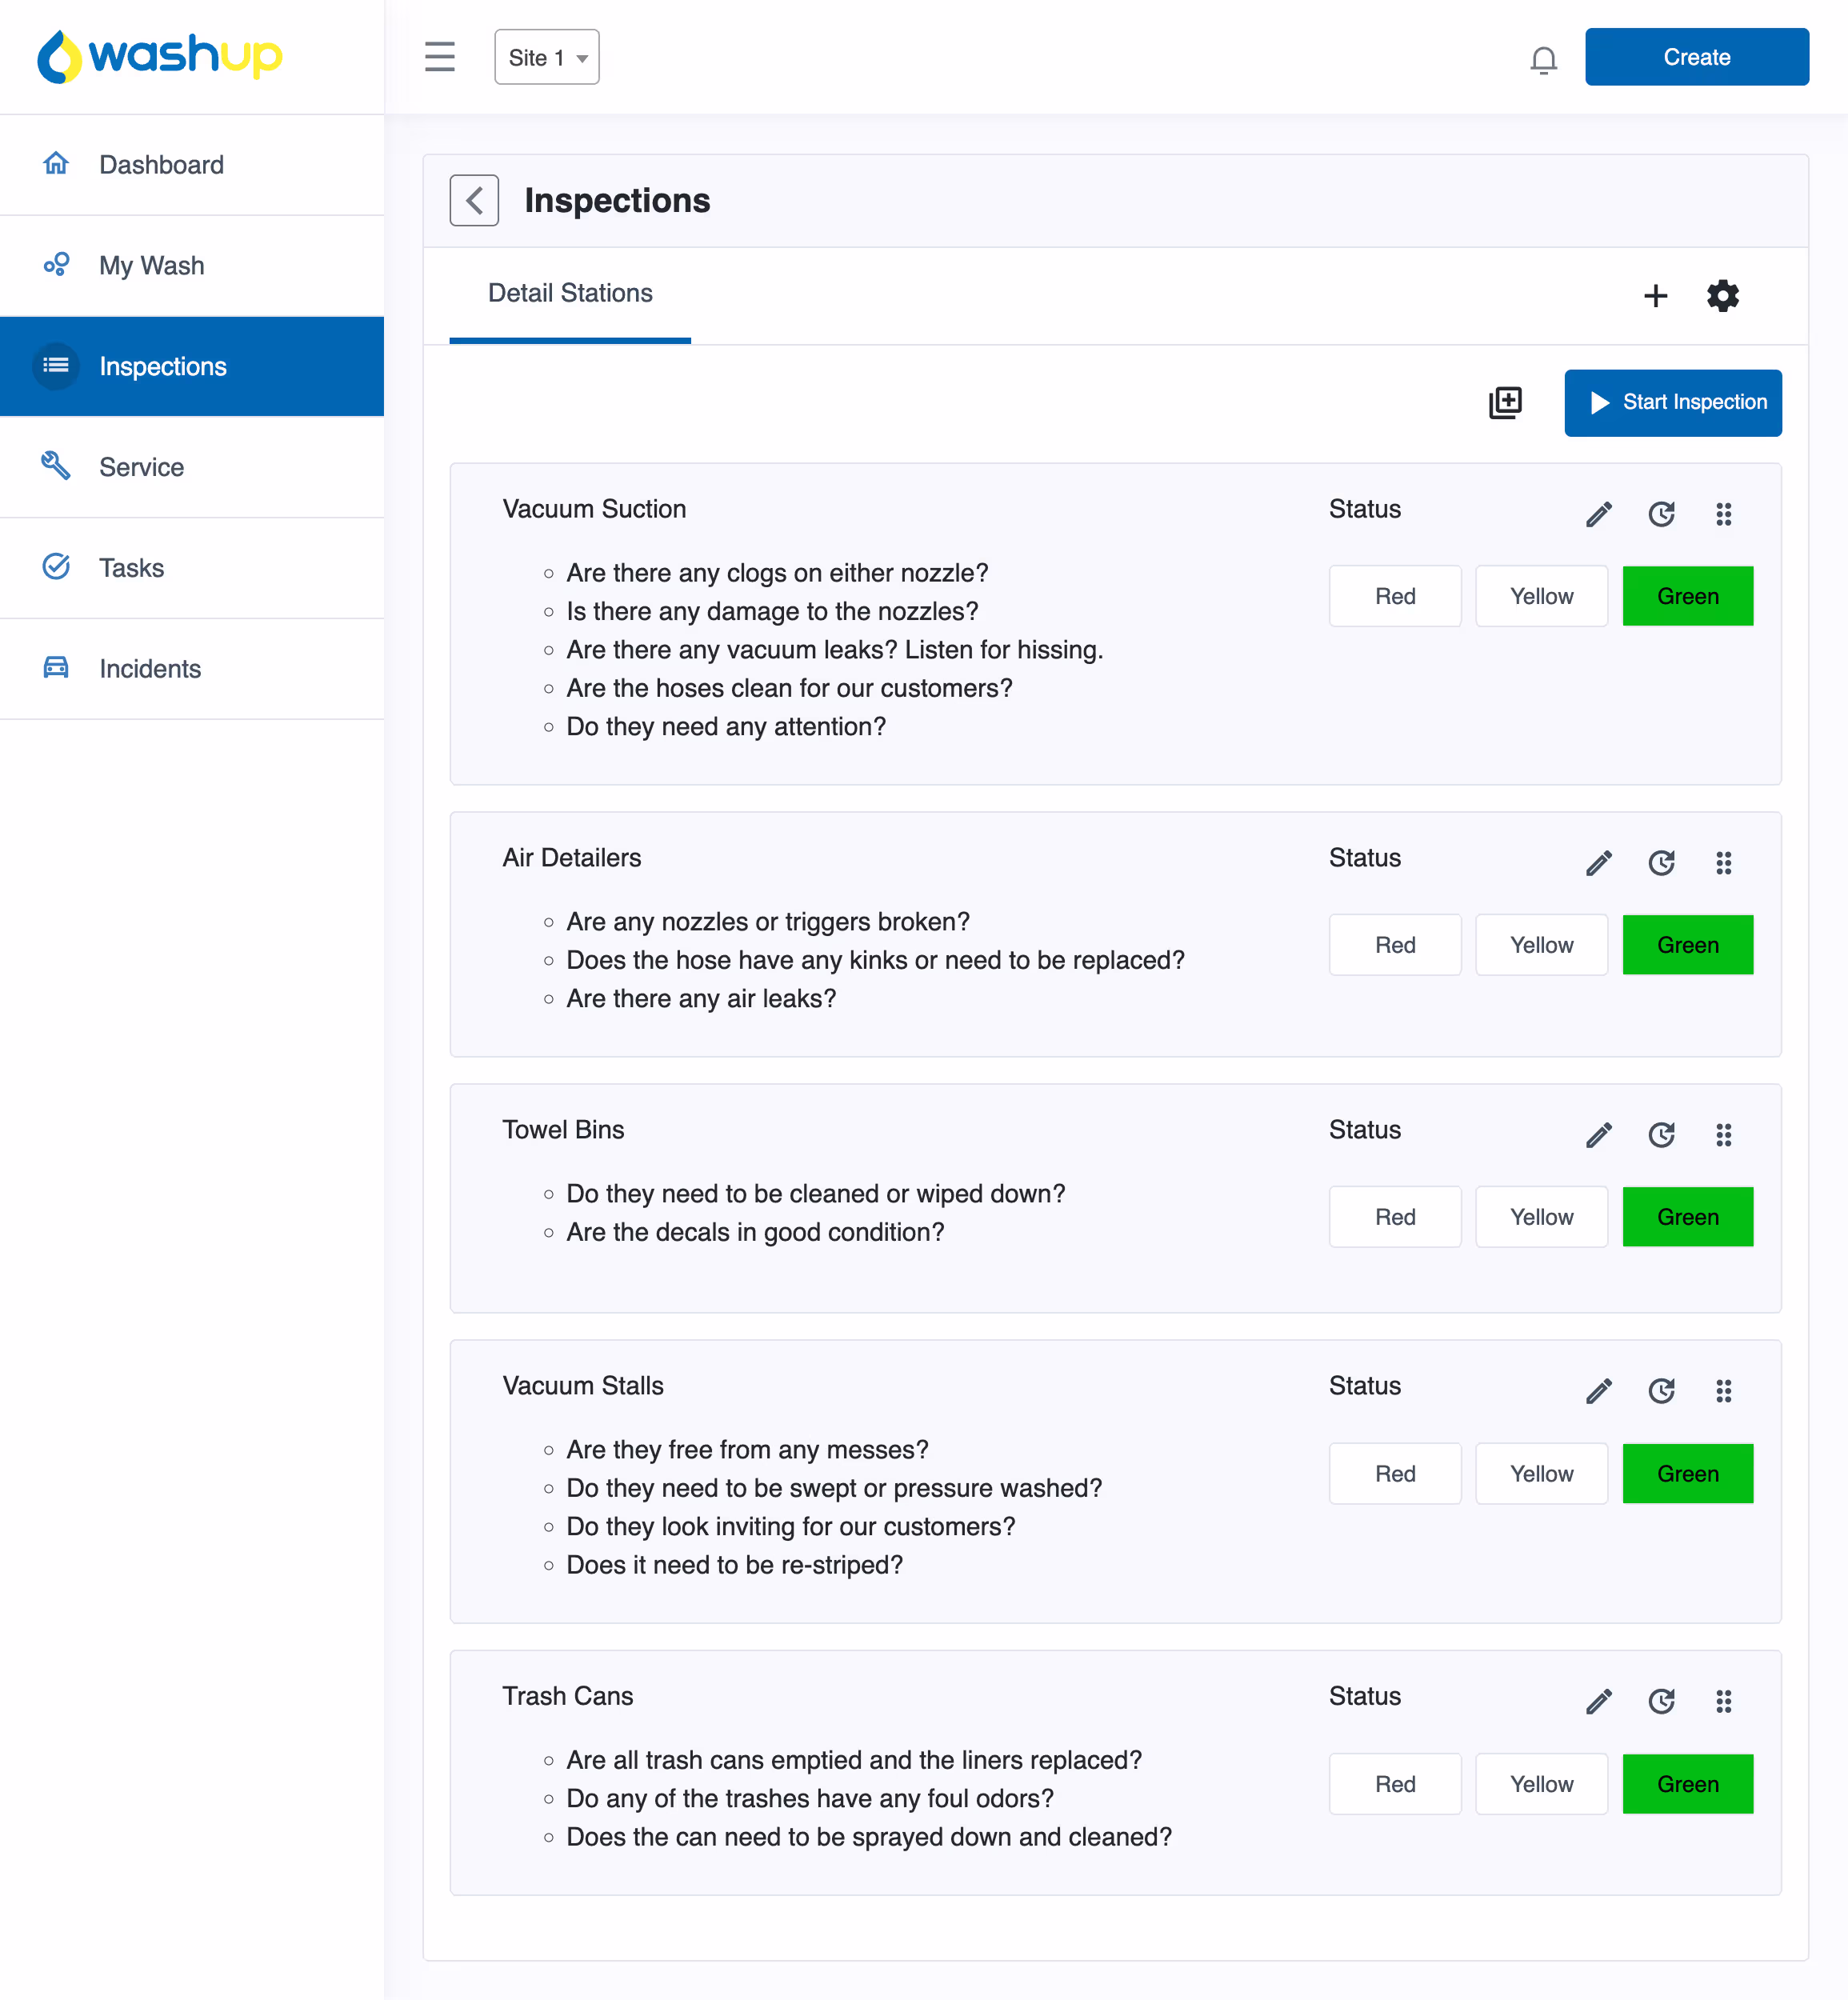Click 'Are the decals in good condition?'

(755, 1232)
